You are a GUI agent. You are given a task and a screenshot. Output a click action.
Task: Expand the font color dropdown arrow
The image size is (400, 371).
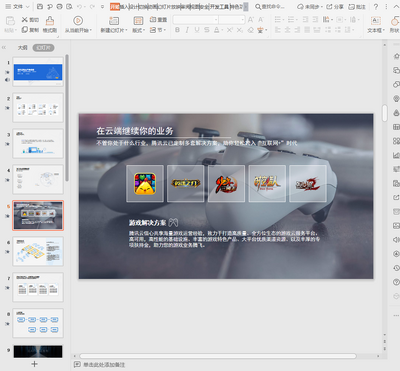(222, 30)
